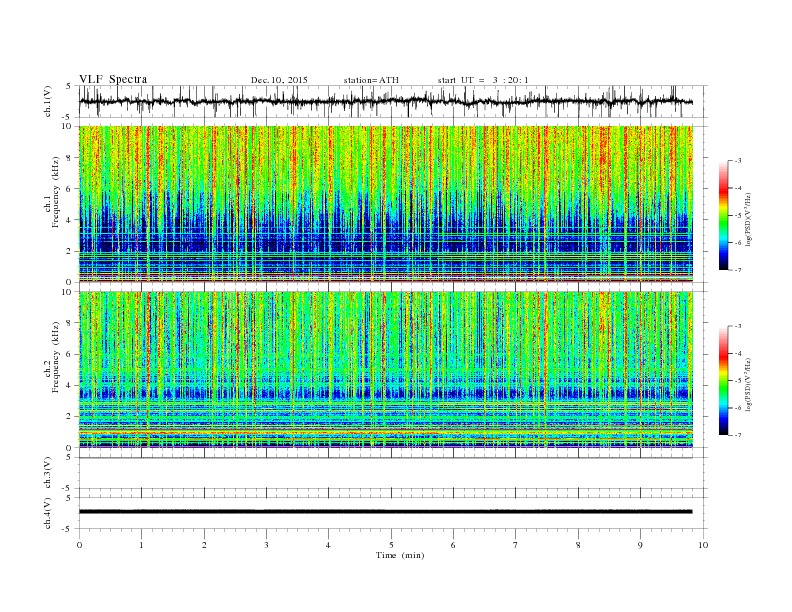Click the time axis tick label "5"
Image resolution: width=792 pixels, height=612 pixels.
(391, 545)
